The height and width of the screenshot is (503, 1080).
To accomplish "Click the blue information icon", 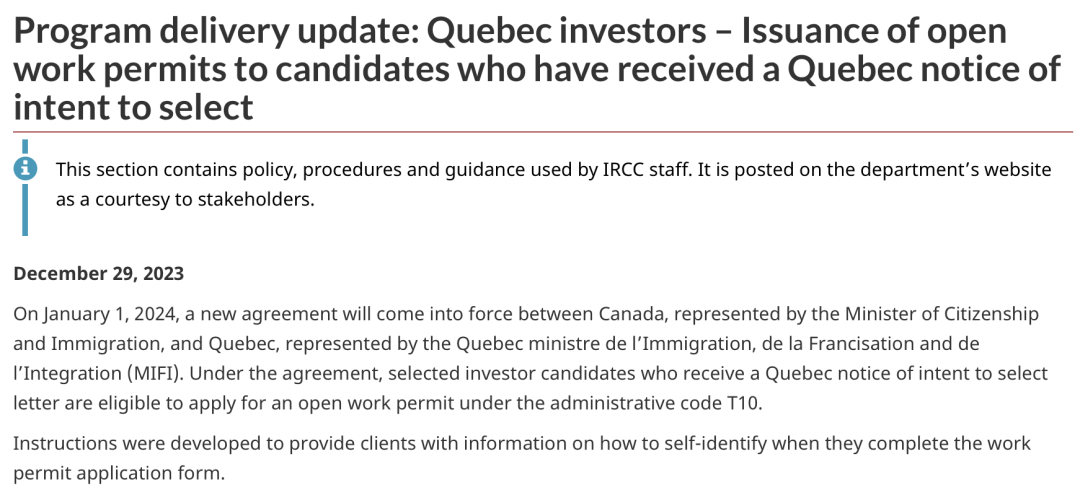I will (x=25, y=168).
